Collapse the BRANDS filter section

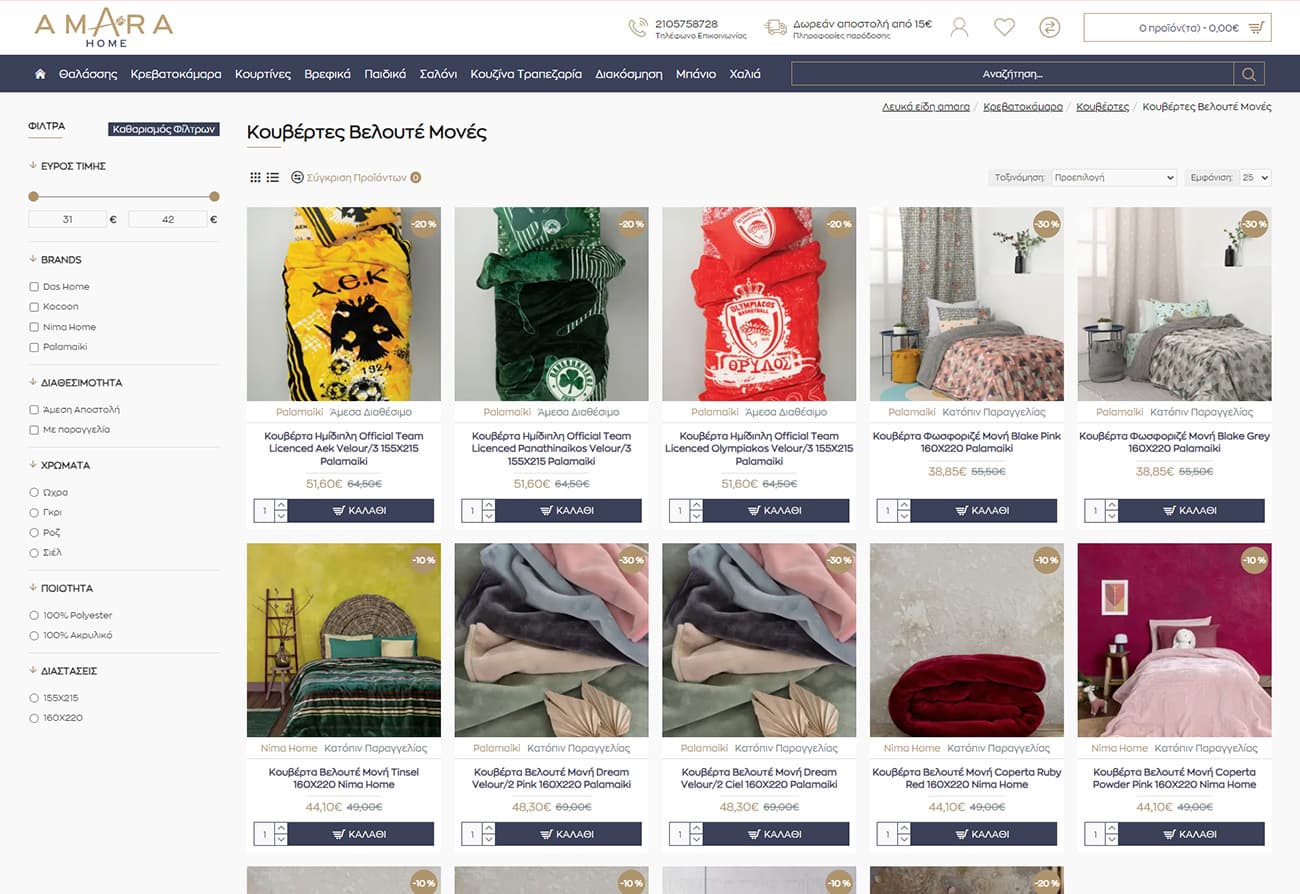coord(55,260)
